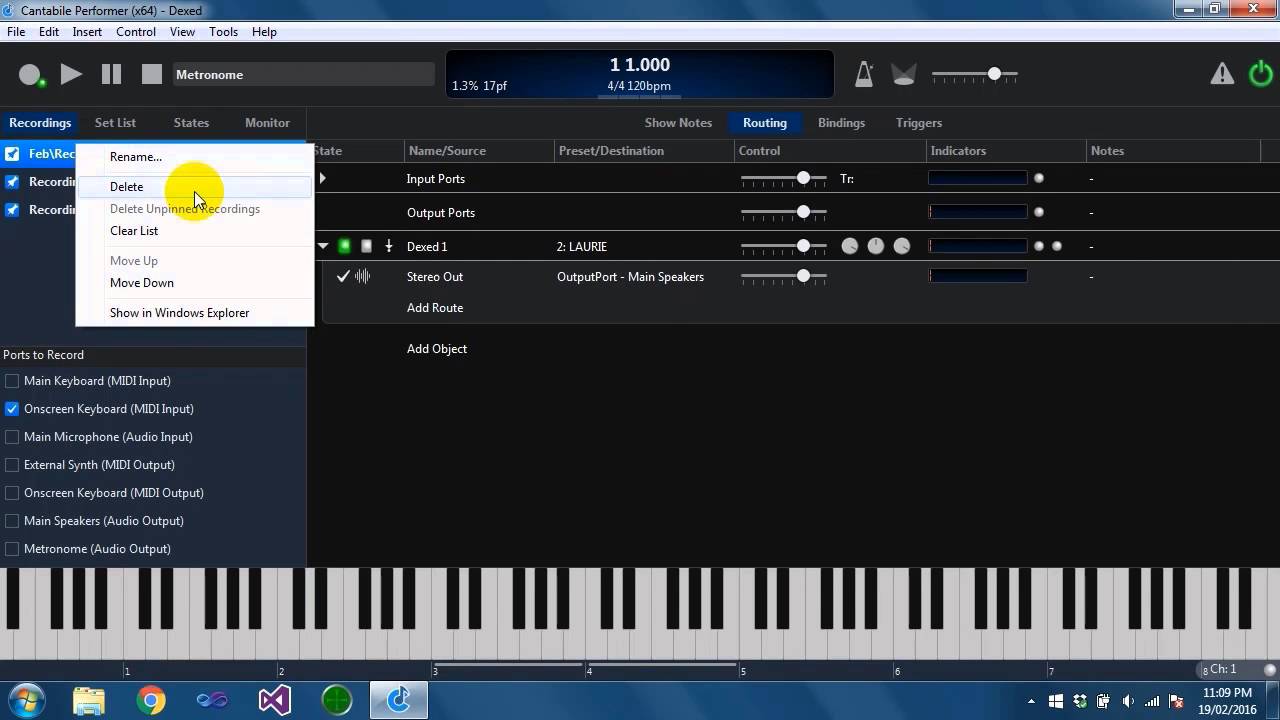Choose Delete from the context menu
Image resolution: width=1280 pixels, height=720 pixels.
point(194,187)
